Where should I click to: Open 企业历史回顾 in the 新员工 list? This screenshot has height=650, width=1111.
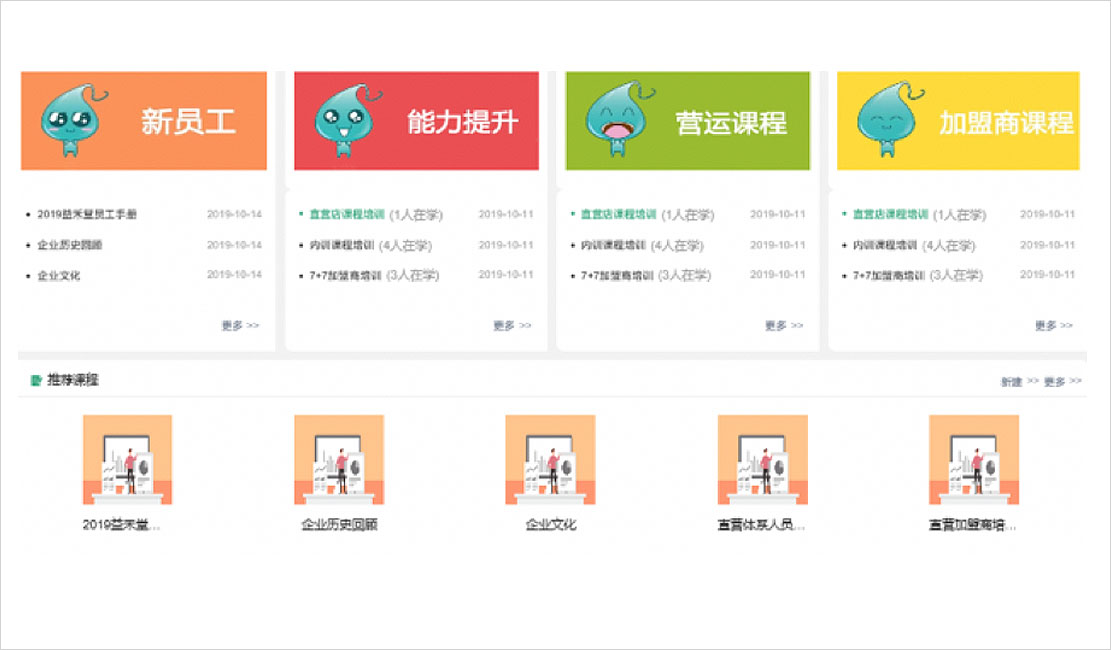tap(70, 245)
